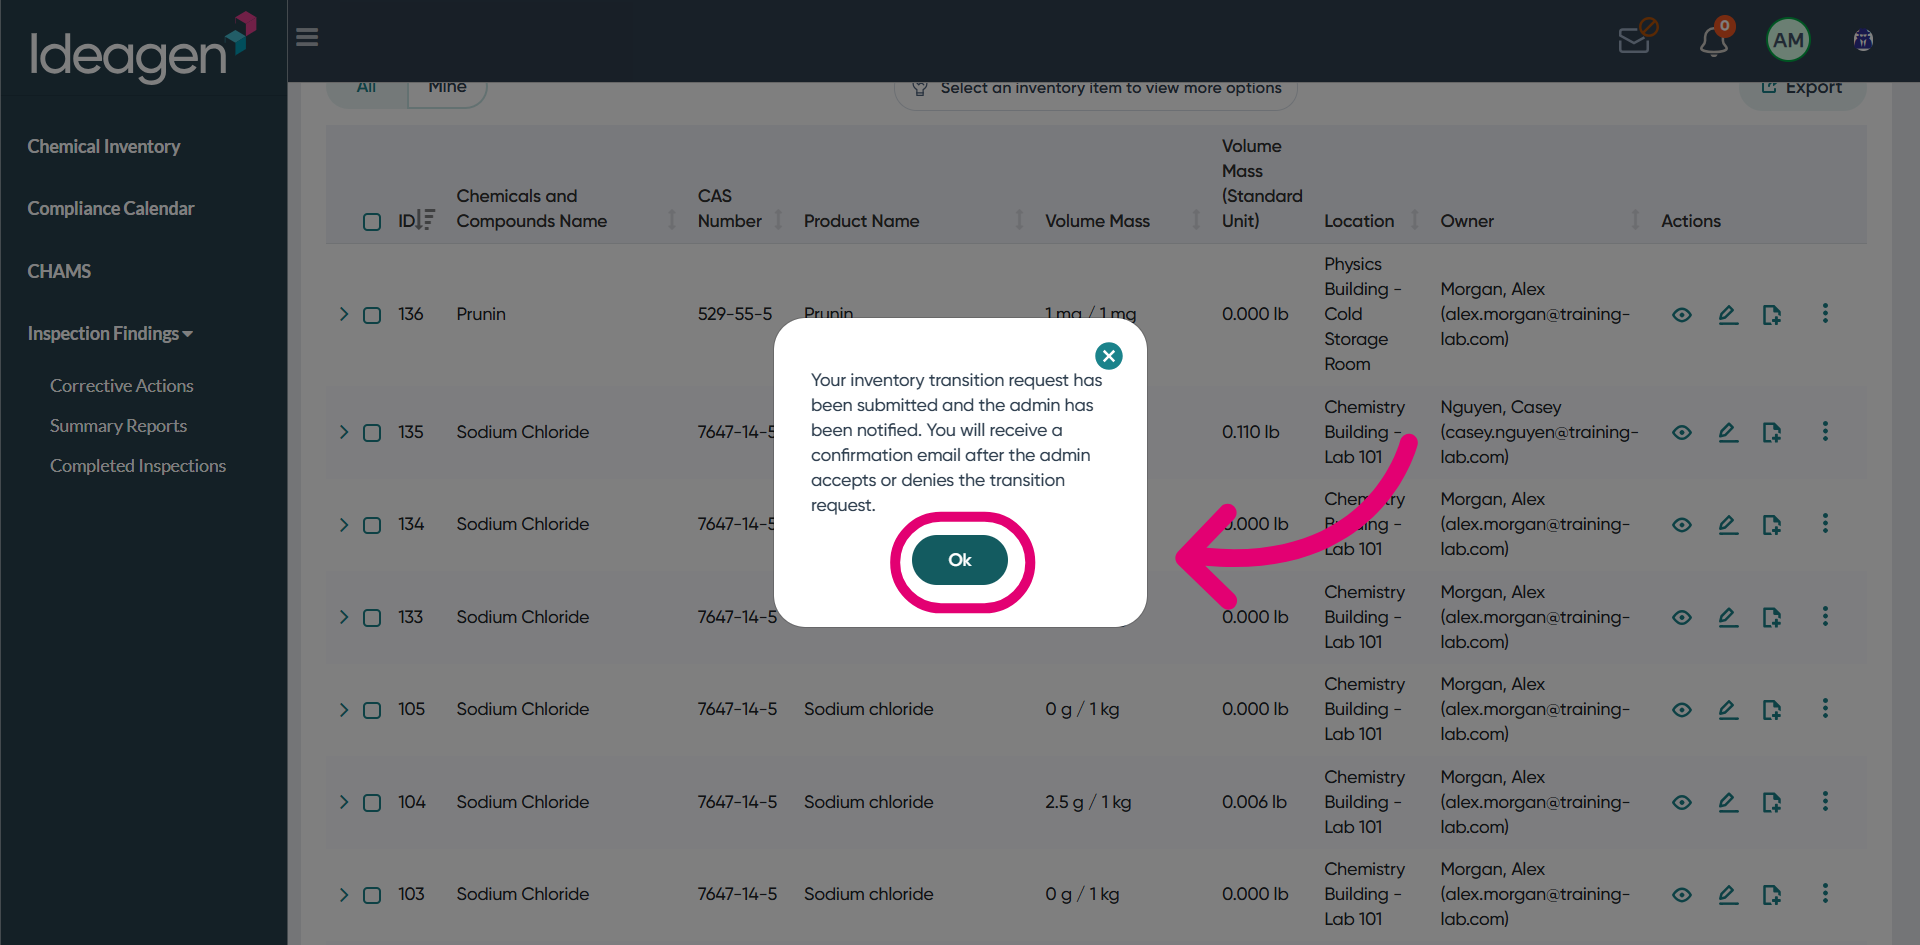Expand row 105 details
Image resolution: width=1920 pixels, height=945 pixels.
344,710
